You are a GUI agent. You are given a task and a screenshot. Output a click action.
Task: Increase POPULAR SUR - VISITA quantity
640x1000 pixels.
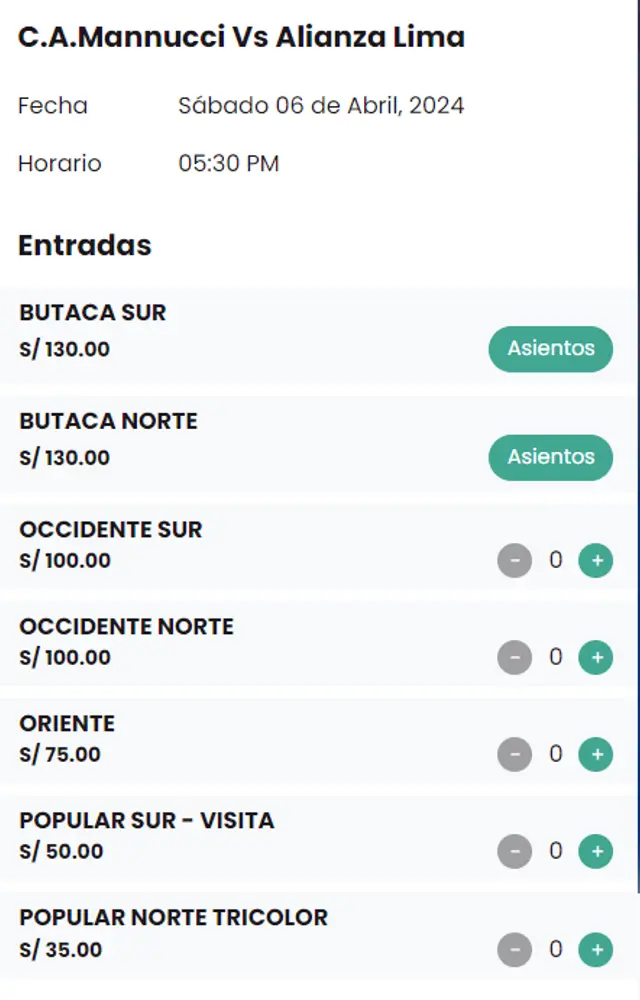(595, 852)
